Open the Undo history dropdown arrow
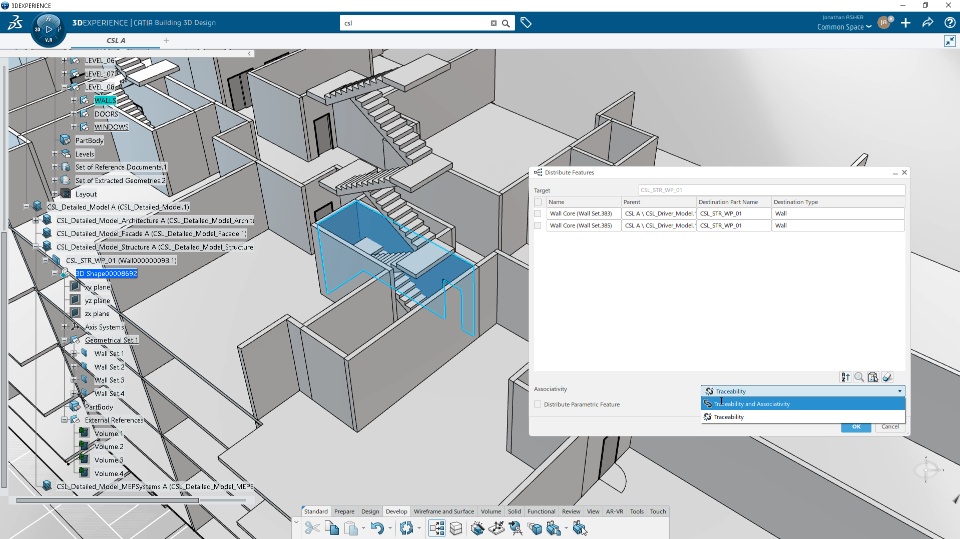 [x=389, y=528]
